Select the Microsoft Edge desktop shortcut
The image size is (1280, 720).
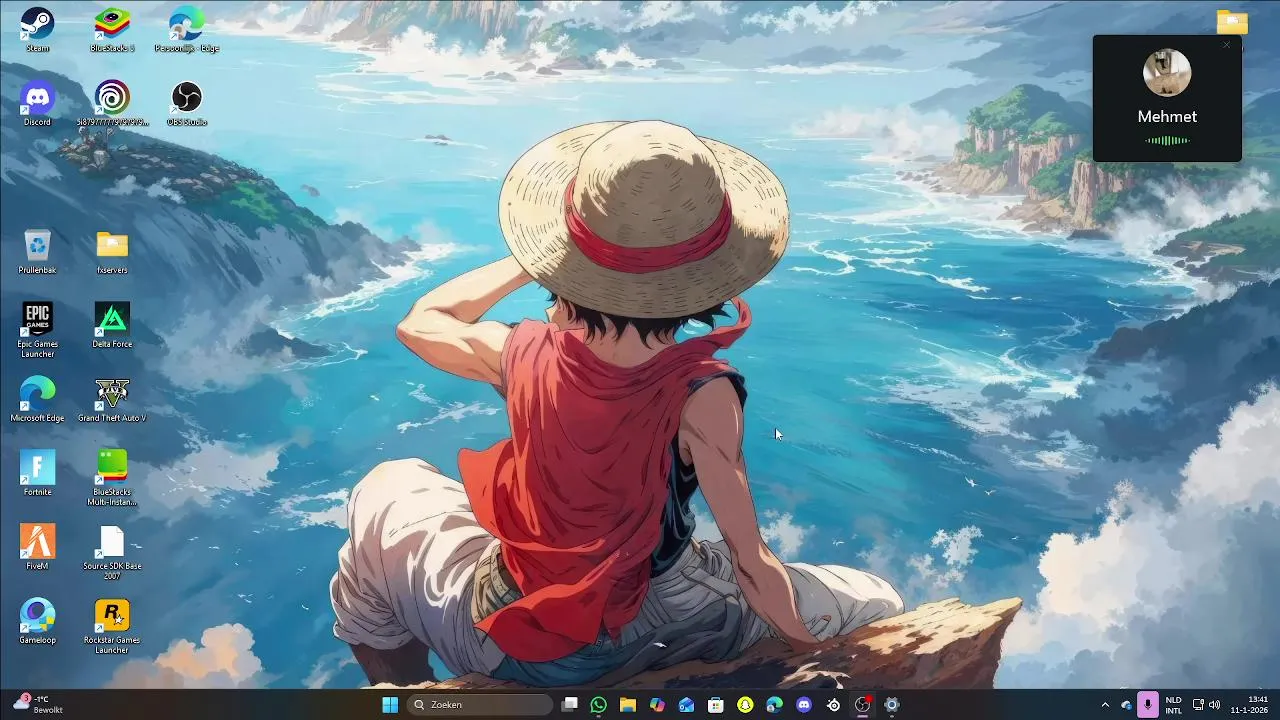pyautogui.click(x=37, y=400)
